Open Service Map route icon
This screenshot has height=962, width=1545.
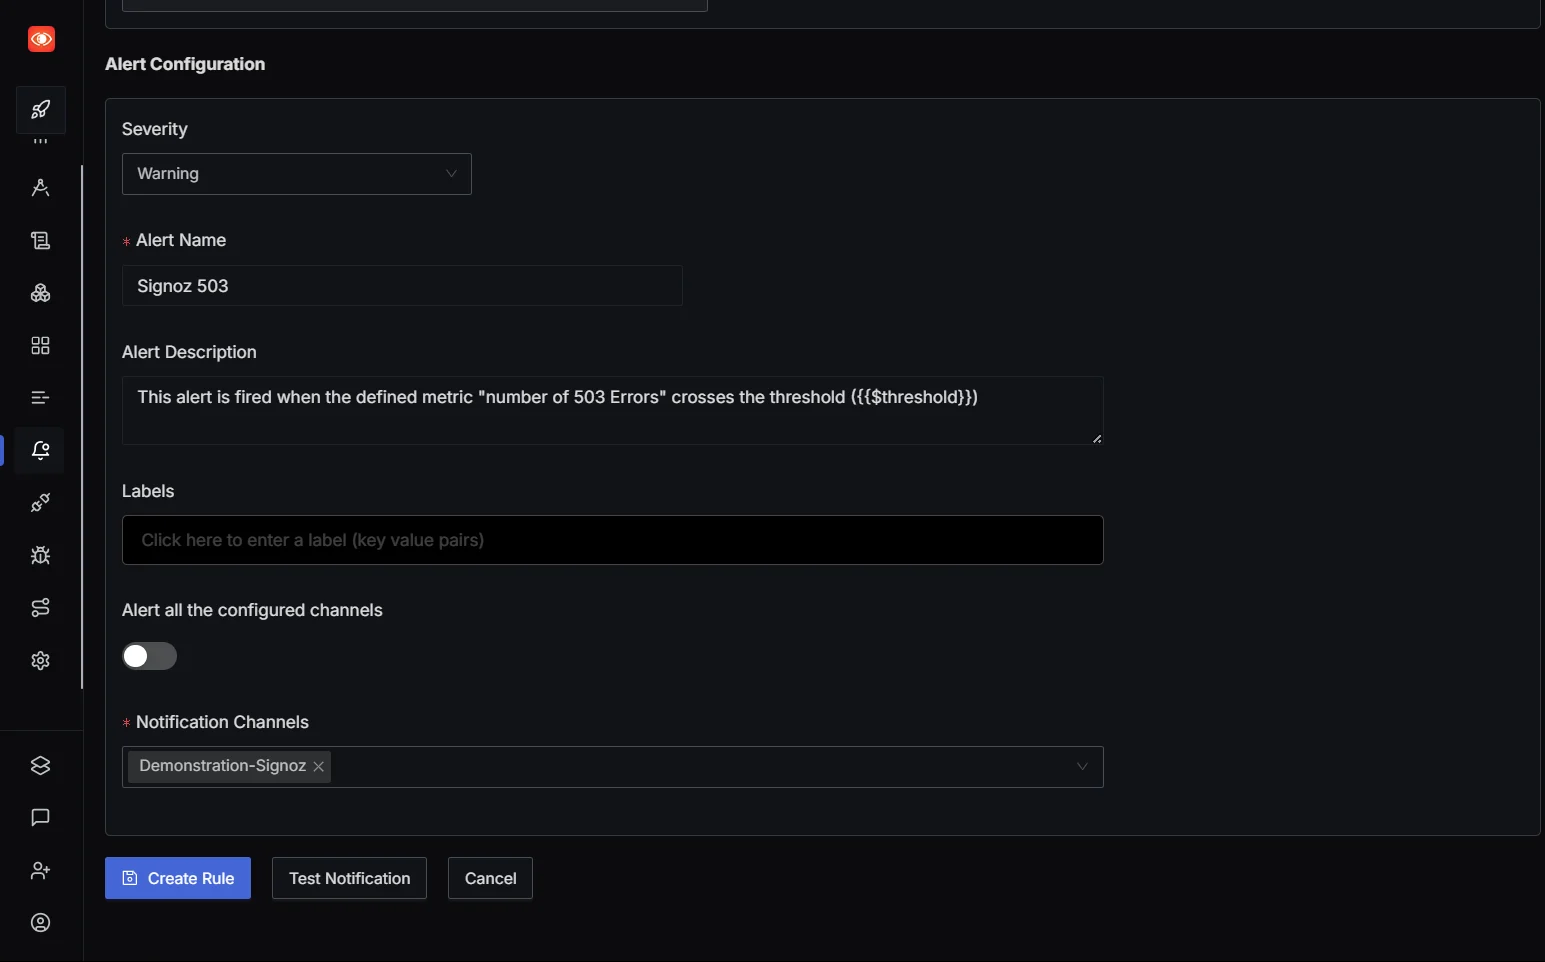tap(41, 608)
